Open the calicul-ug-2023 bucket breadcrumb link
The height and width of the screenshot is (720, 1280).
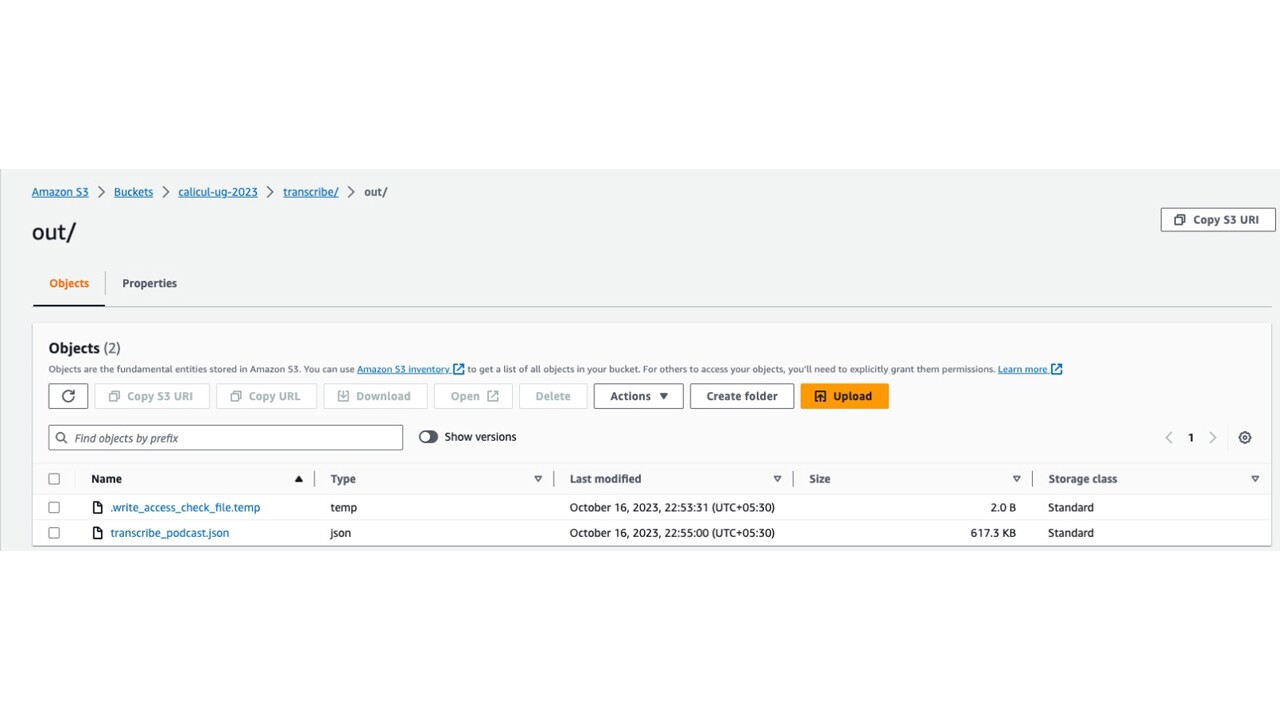(x=218, y=192)
